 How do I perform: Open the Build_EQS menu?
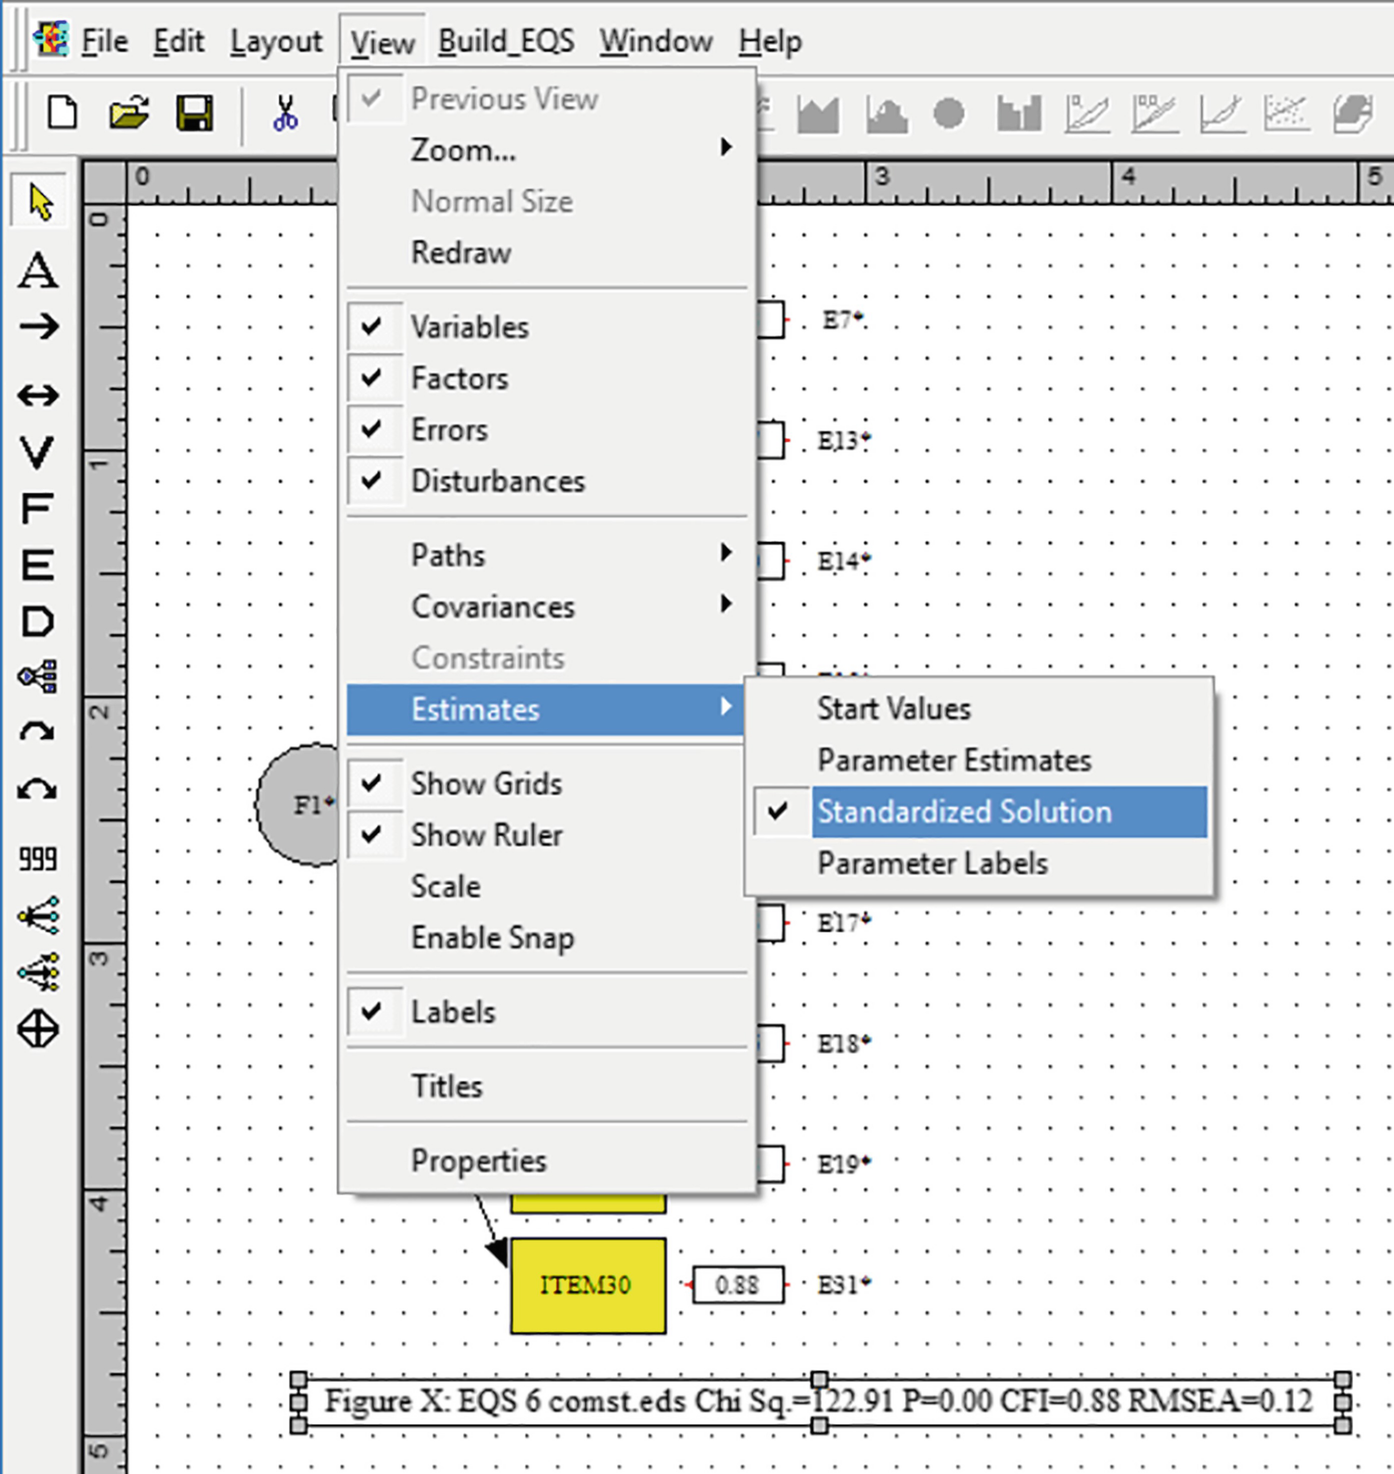click(x=506, y=41)
